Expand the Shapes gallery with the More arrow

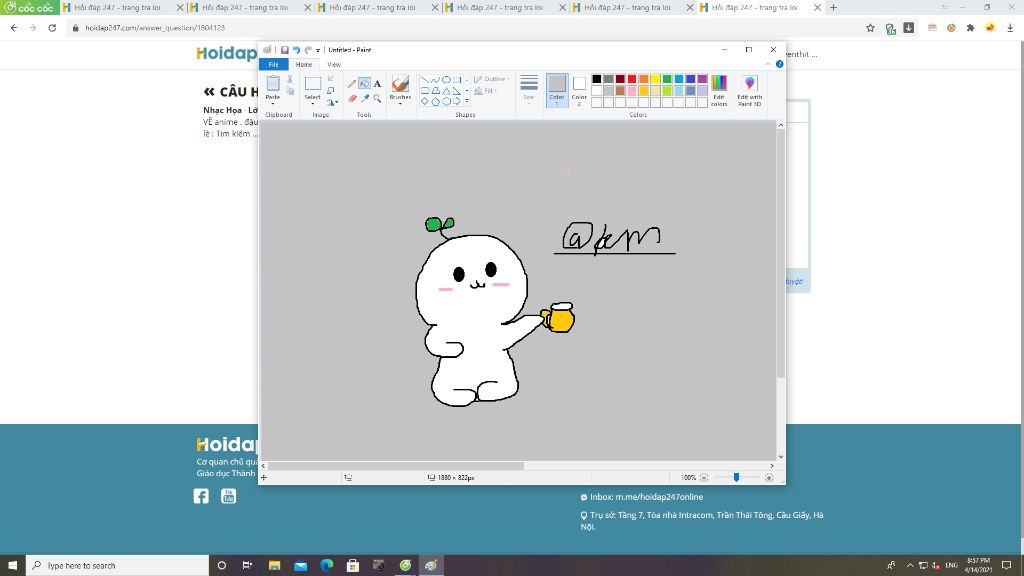[x=467, y=101]
